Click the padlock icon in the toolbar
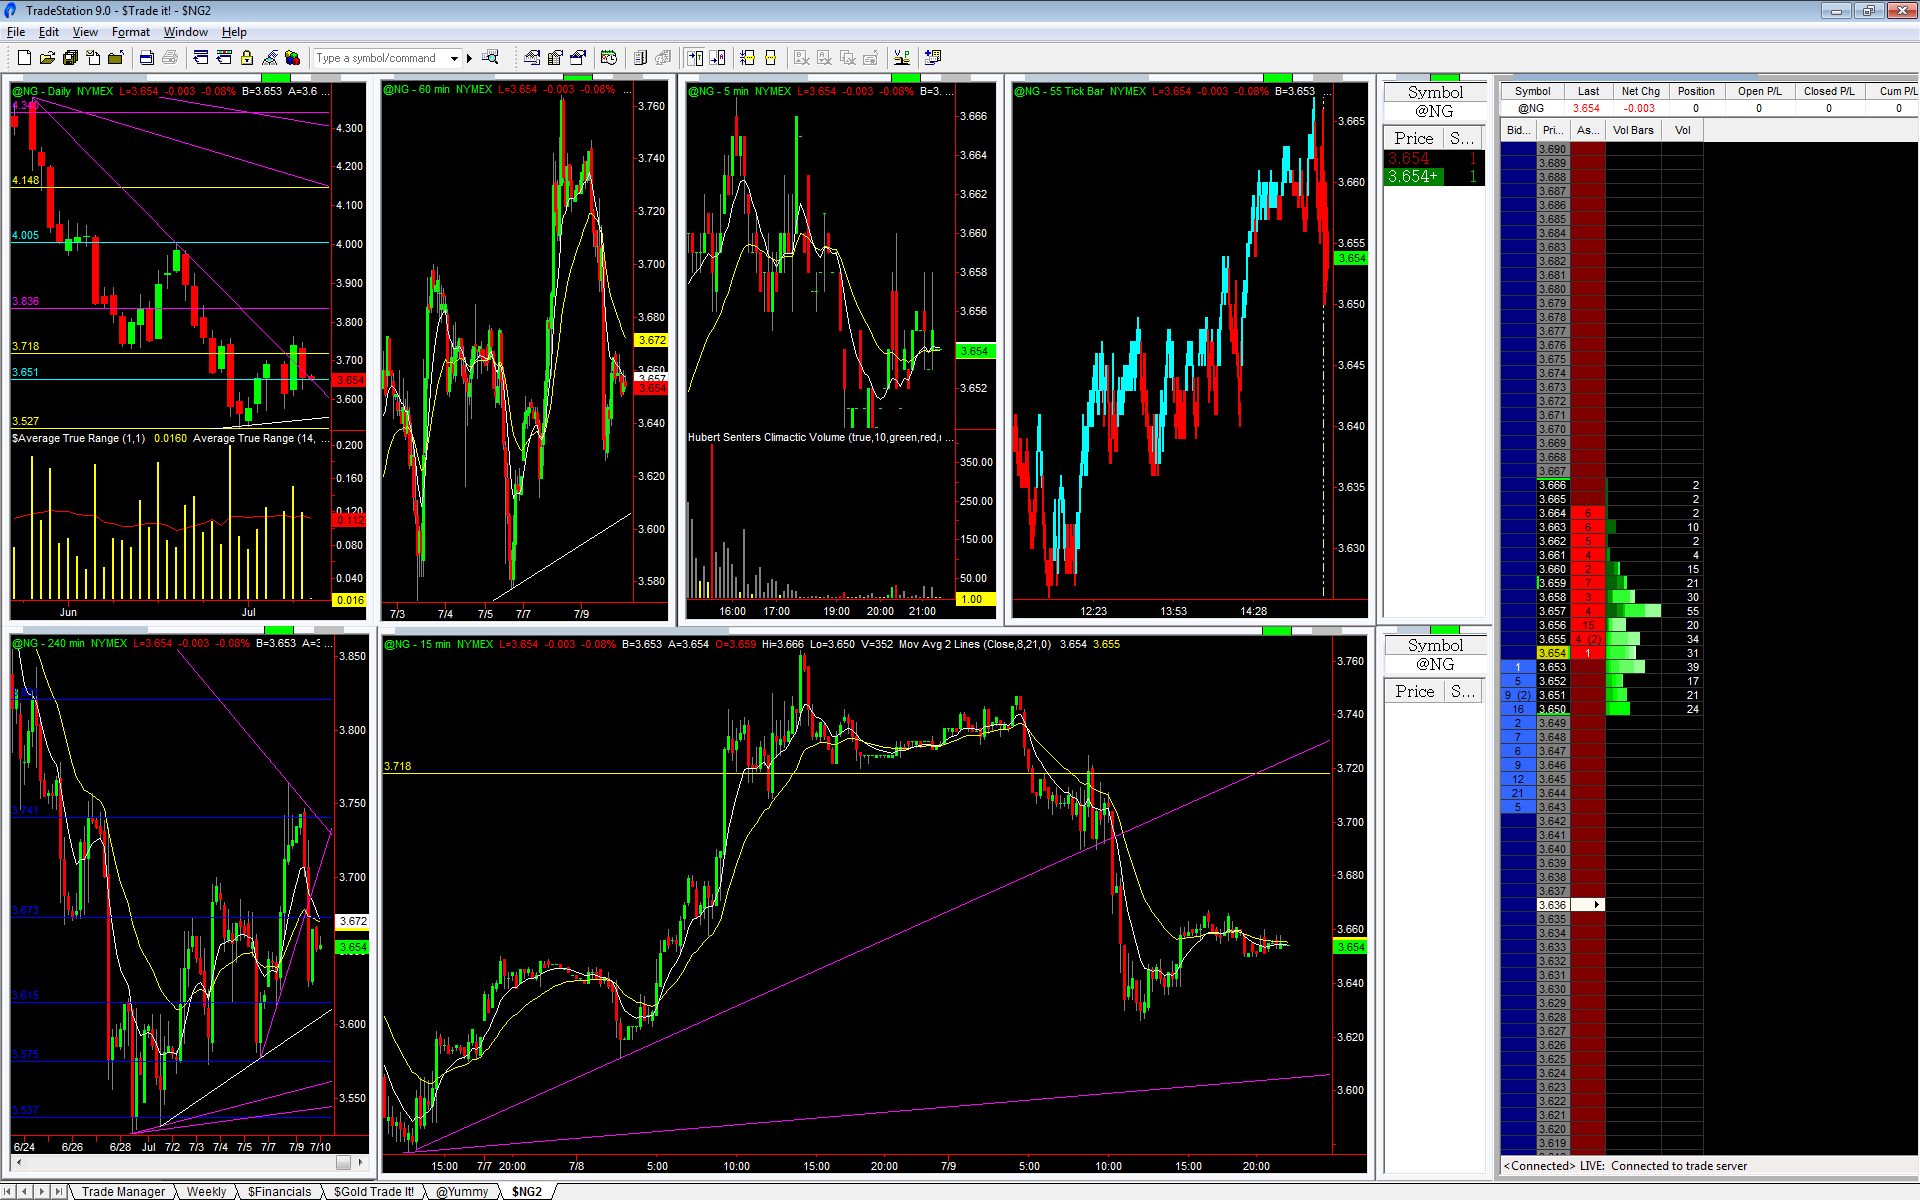Image resolution: width=1920 pixels, height=1200 pixels. [x=247, y=58]
